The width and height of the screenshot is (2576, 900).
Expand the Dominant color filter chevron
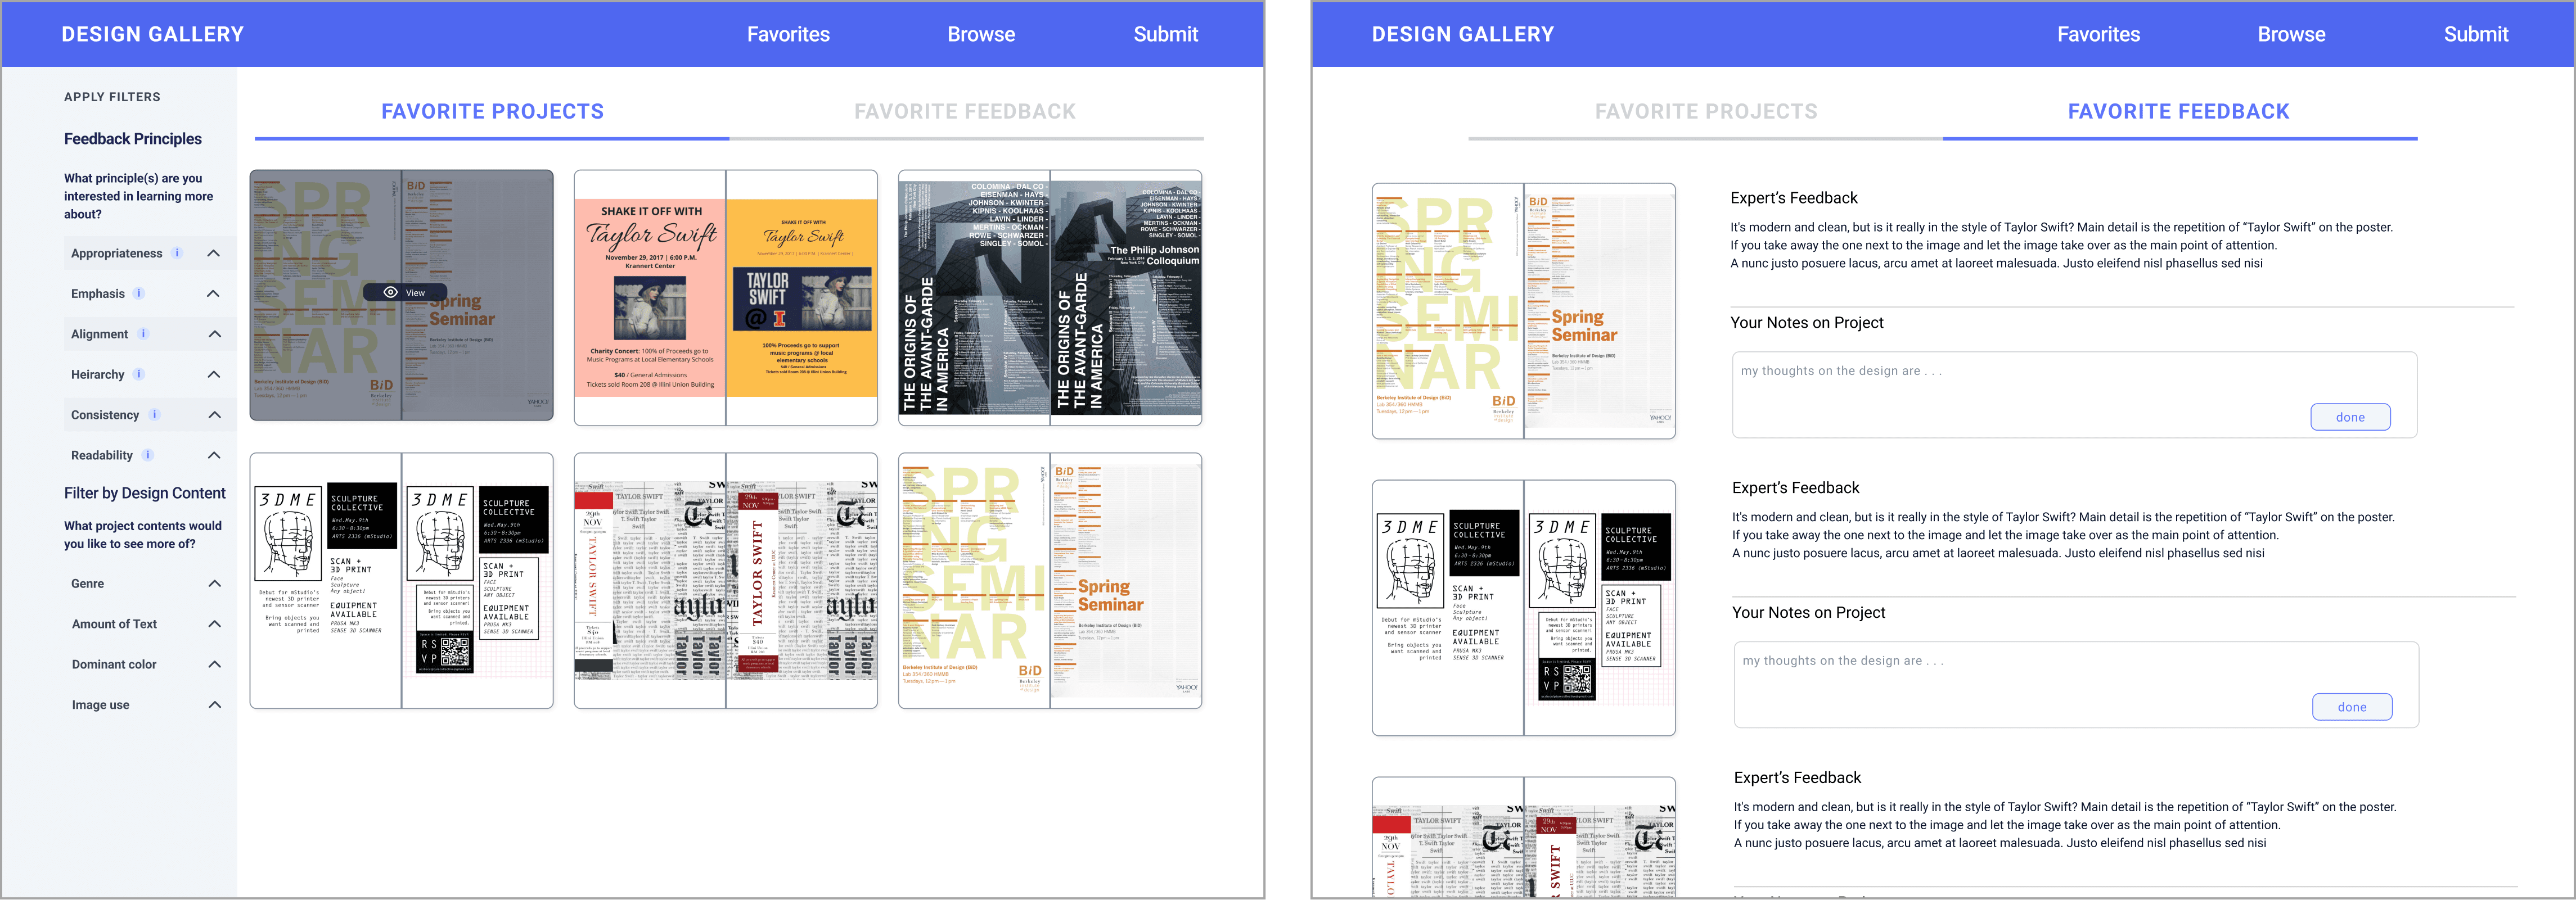pos(214,664)
